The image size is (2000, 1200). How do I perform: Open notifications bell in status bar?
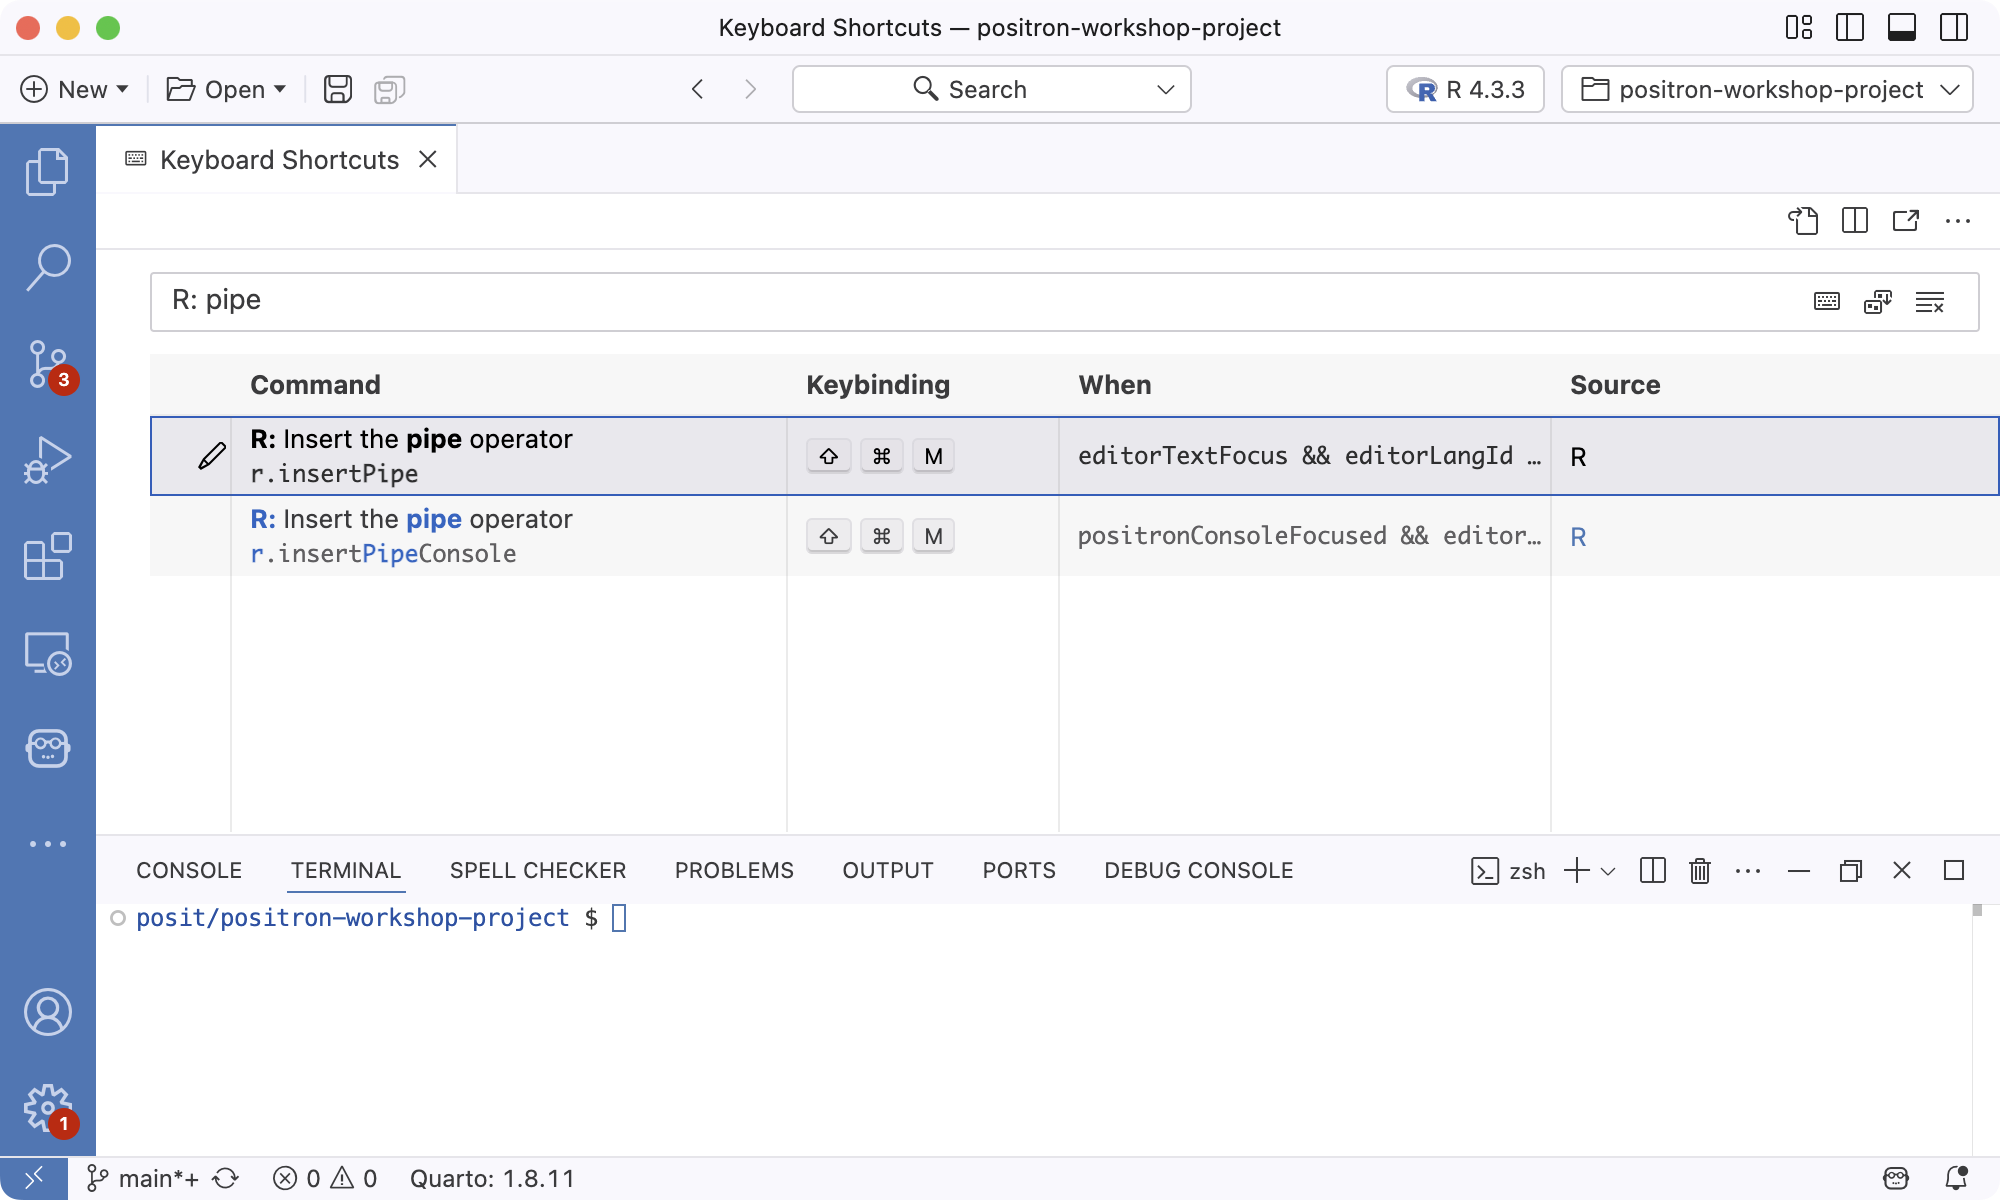coord(1957,1179)
